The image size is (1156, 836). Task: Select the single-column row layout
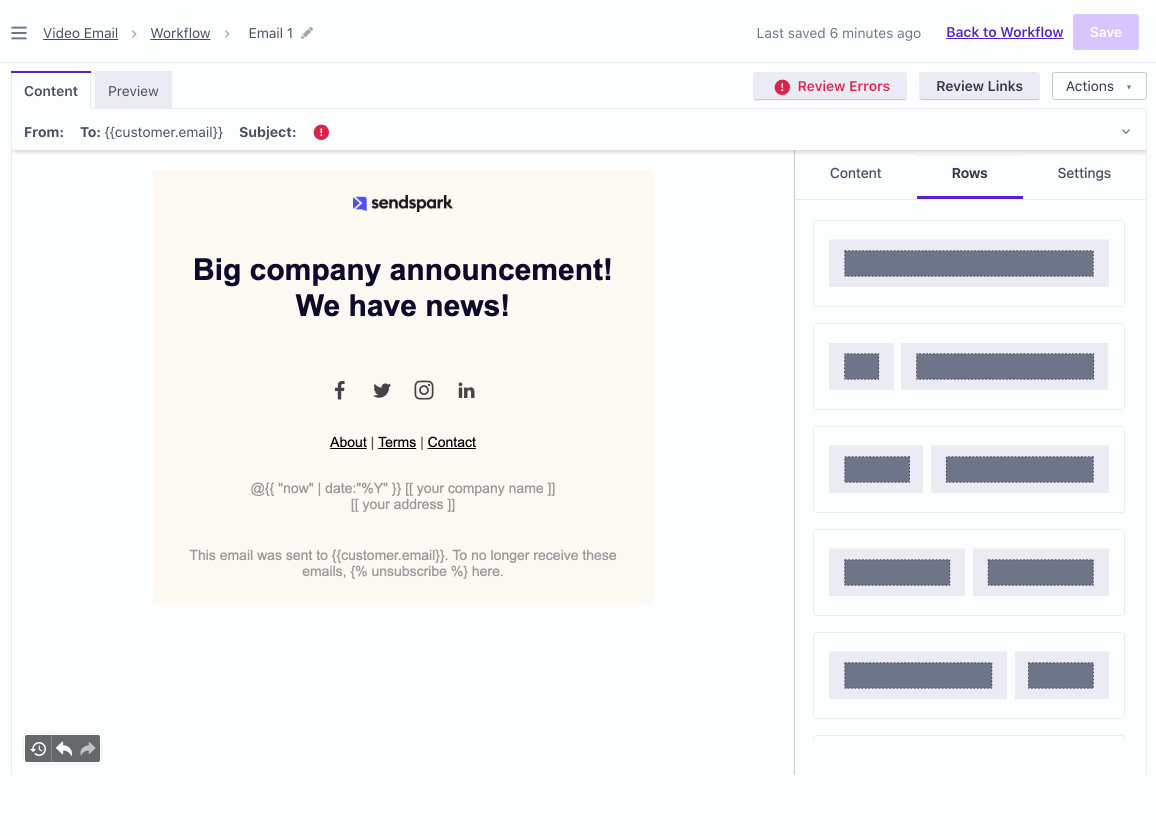coord(969,263)
